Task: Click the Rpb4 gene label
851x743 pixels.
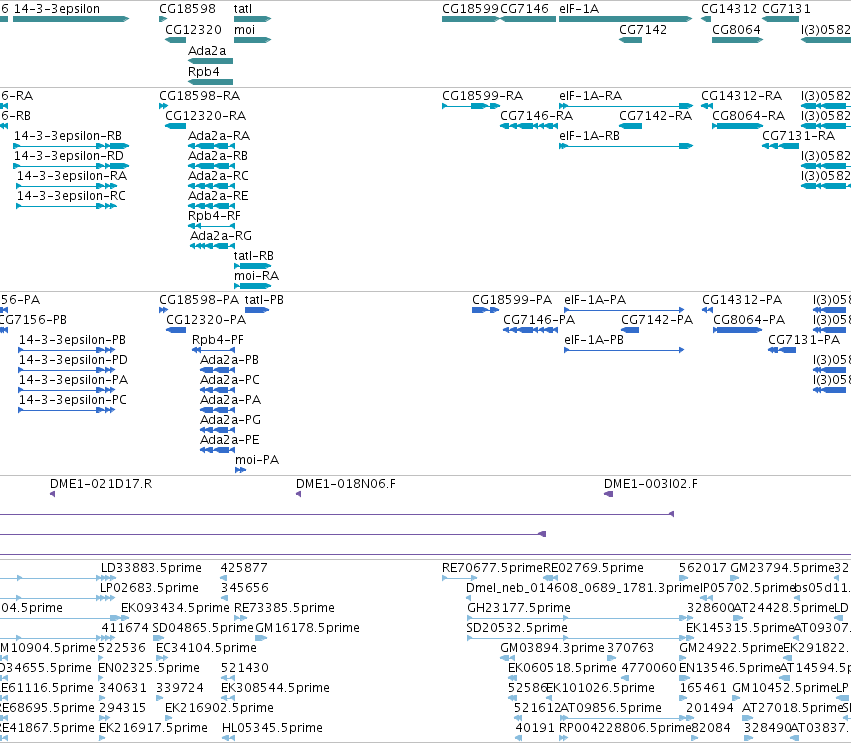Action: tap(204, 71)
